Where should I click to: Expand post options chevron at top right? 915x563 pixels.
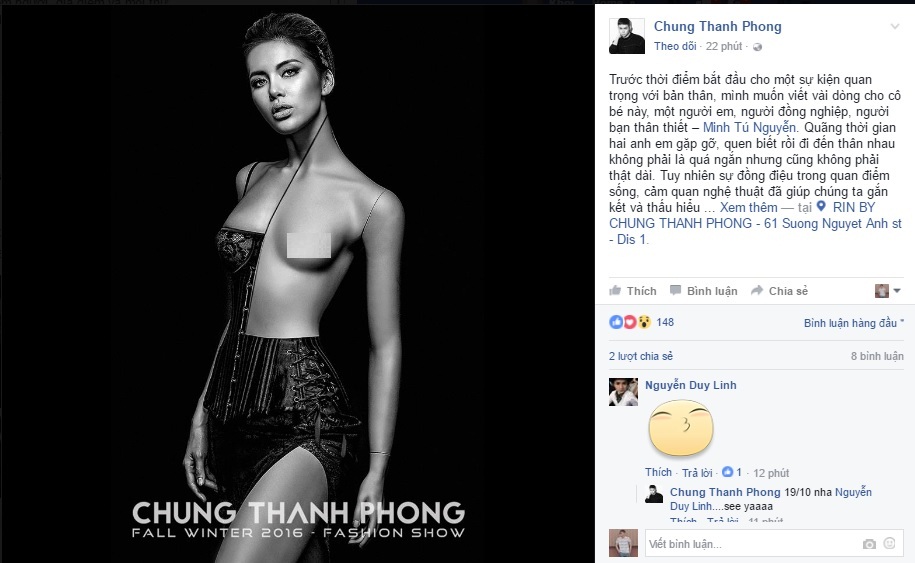pyautogui.click(x=895, y=26)
